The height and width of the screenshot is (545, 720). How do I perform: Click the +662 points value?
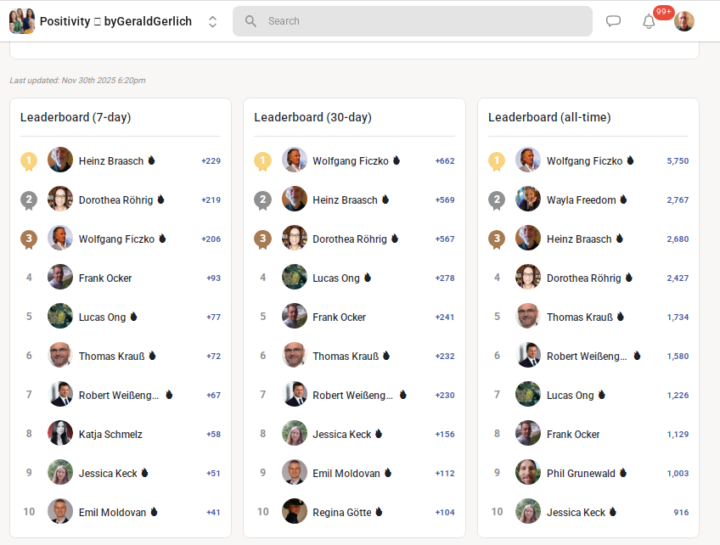tap(445, 161)
